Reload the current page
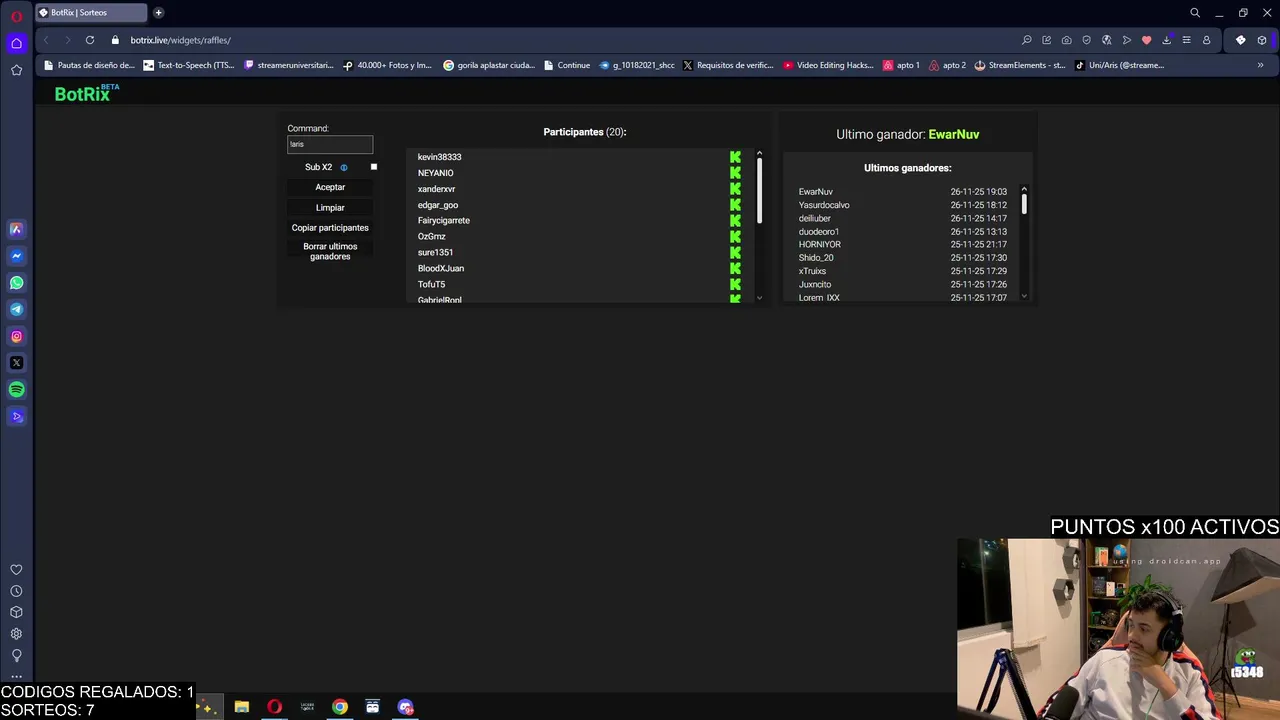Viewport: 1280px width, 720px height. [90, 40]
